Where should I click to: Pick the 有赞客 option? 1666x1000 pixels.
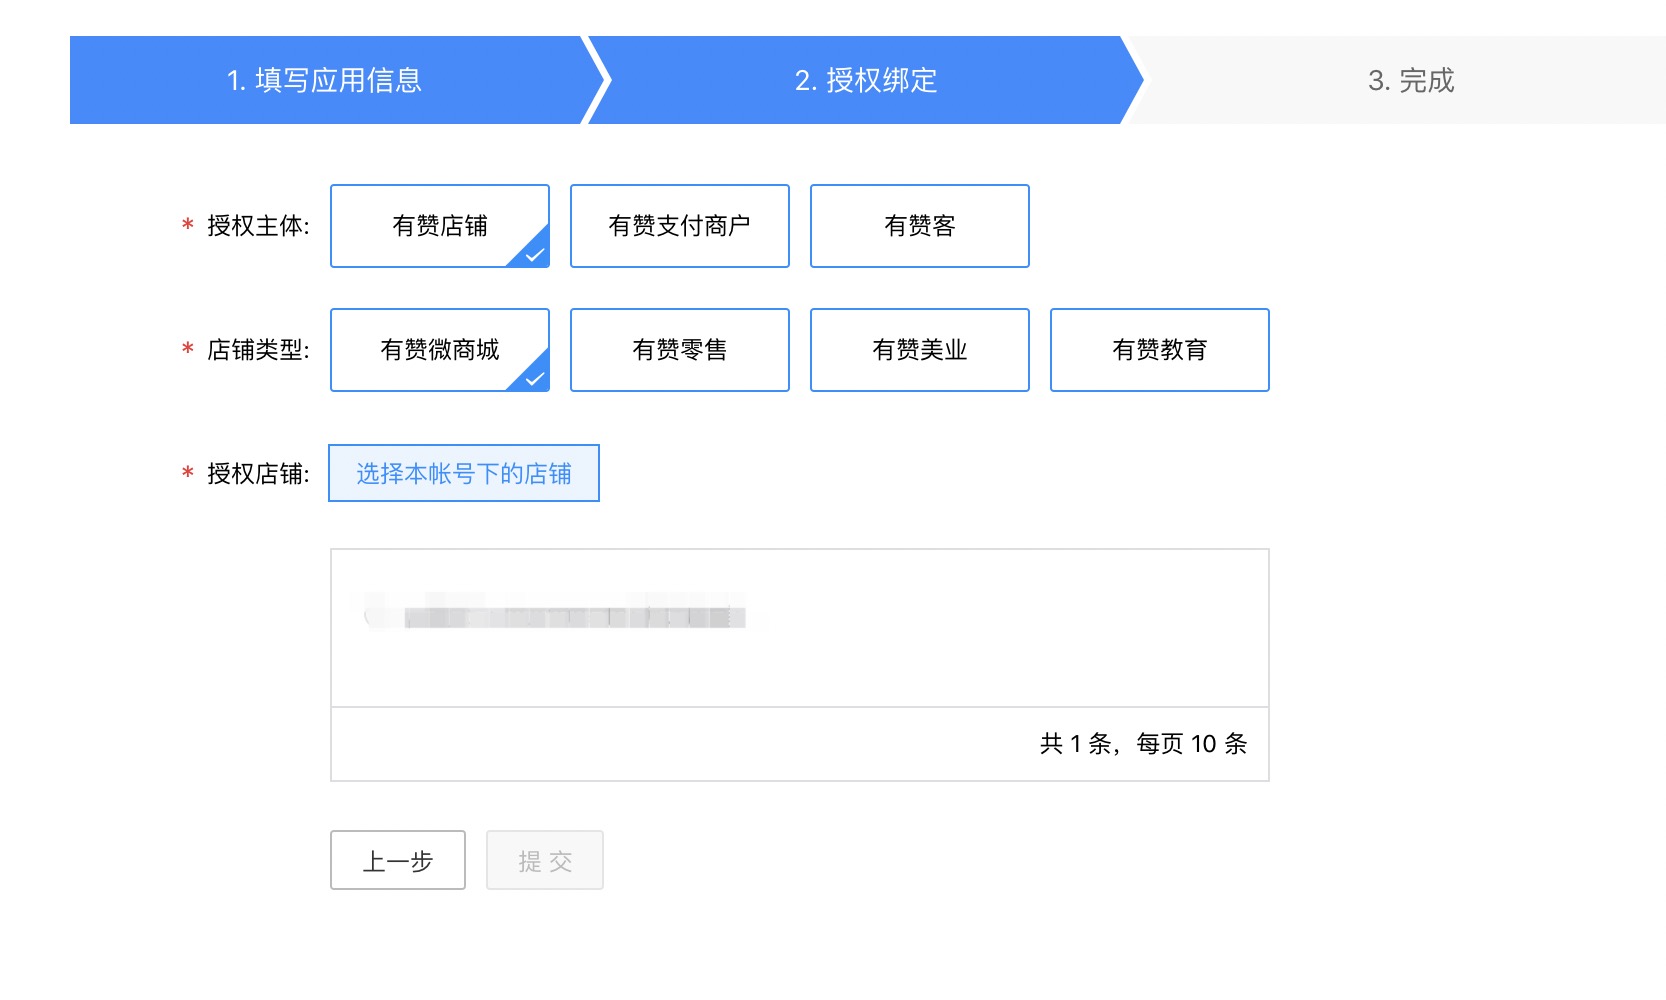920,226
